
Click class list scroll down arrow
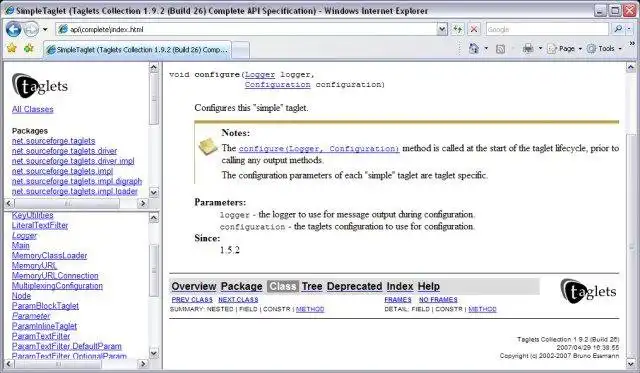[153, 353]
